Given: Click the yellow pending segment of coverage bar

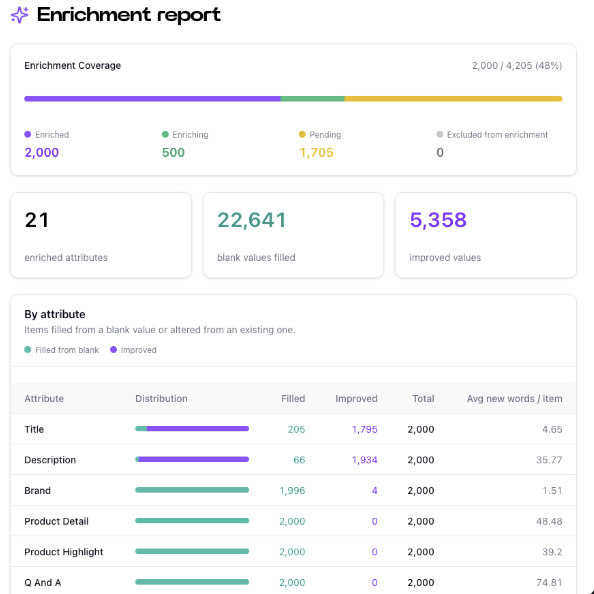Looking at the screenshot, I should pos(453,98).
